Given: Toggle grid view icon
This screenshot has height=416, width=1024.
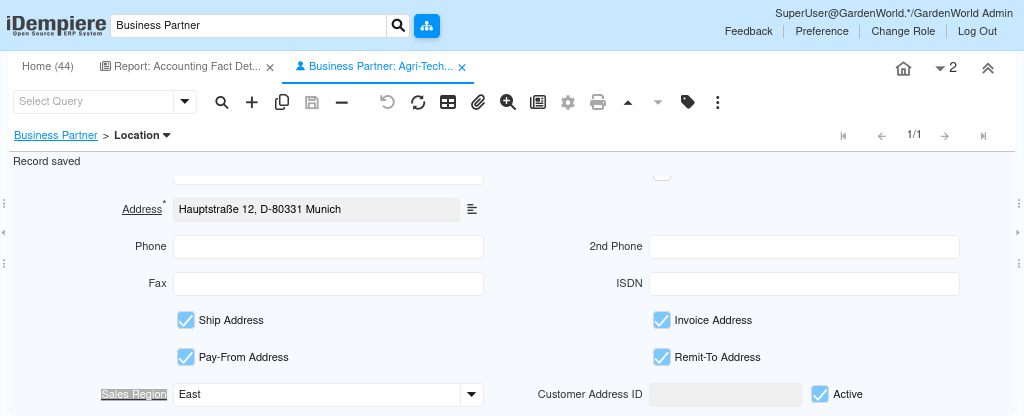Looking at the screenshot, I should [x=448, y=102].
